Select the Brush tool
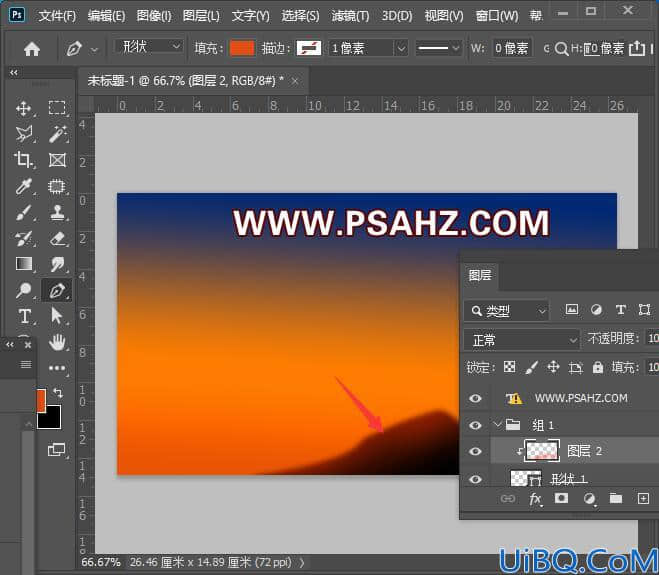Screen dimensions: 659x575 [x=24, y=213]
